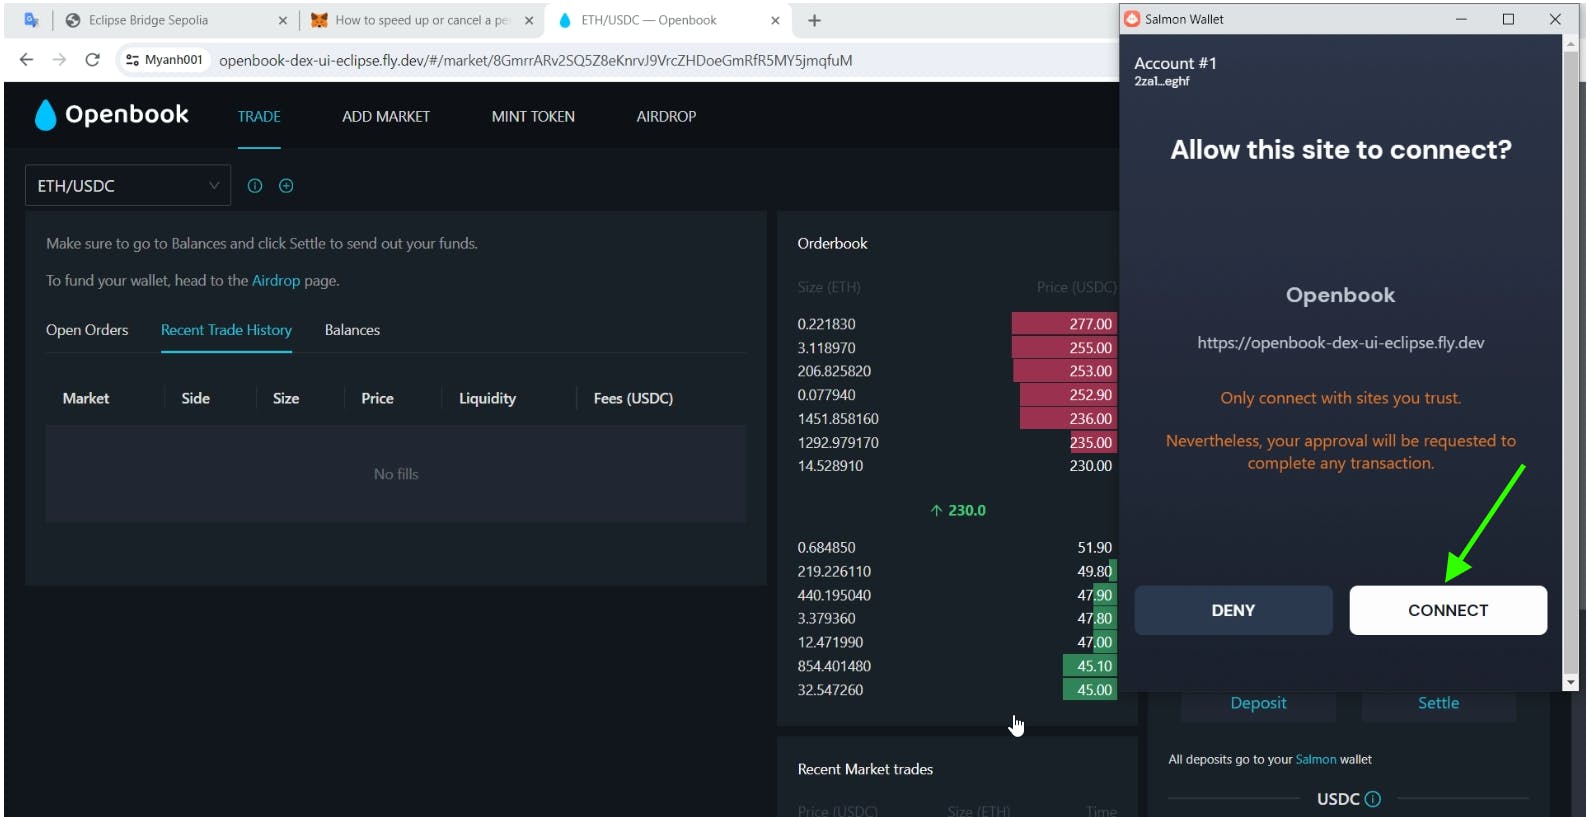This screenshot has width=1596, height=817.
Task: Click the Liquidity column header
Action: (487, 398)
